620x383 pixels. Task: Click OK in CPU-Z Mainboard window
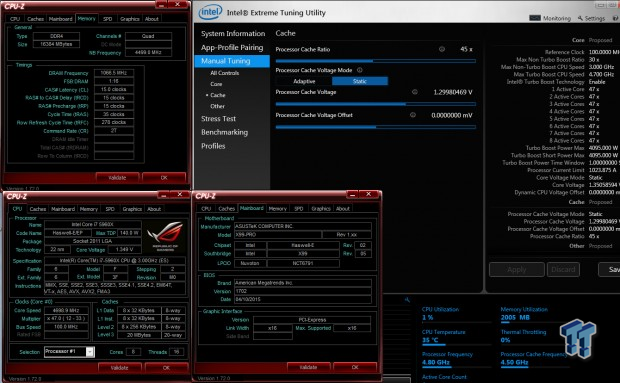pyautogui.click(x=355, y=367)
